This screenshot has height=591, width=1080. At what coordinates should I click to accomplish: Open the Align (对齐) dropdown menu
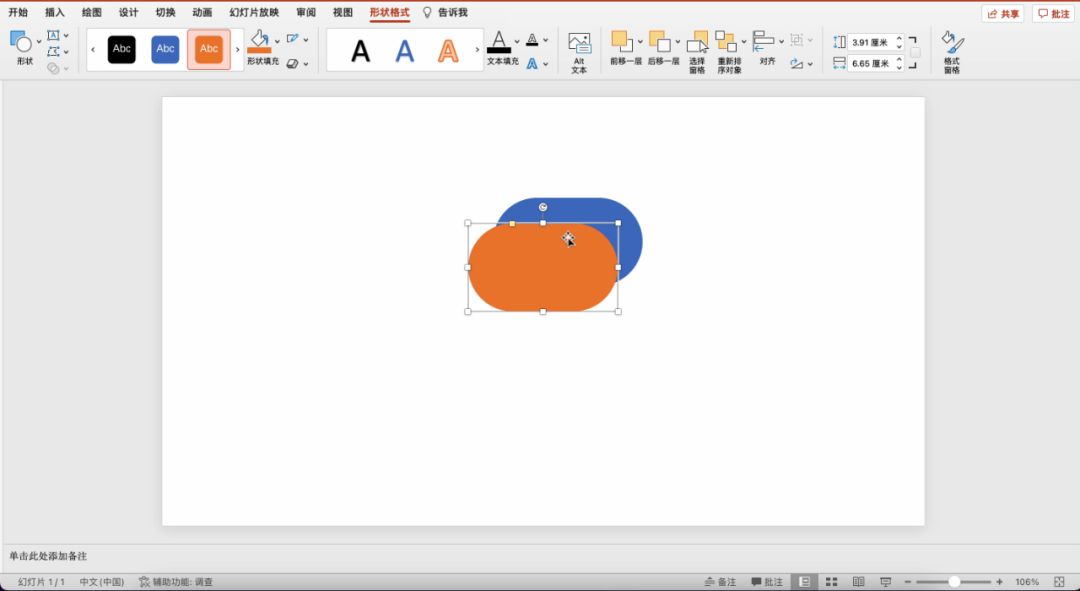pyautogui.click(x=780, y=41)
